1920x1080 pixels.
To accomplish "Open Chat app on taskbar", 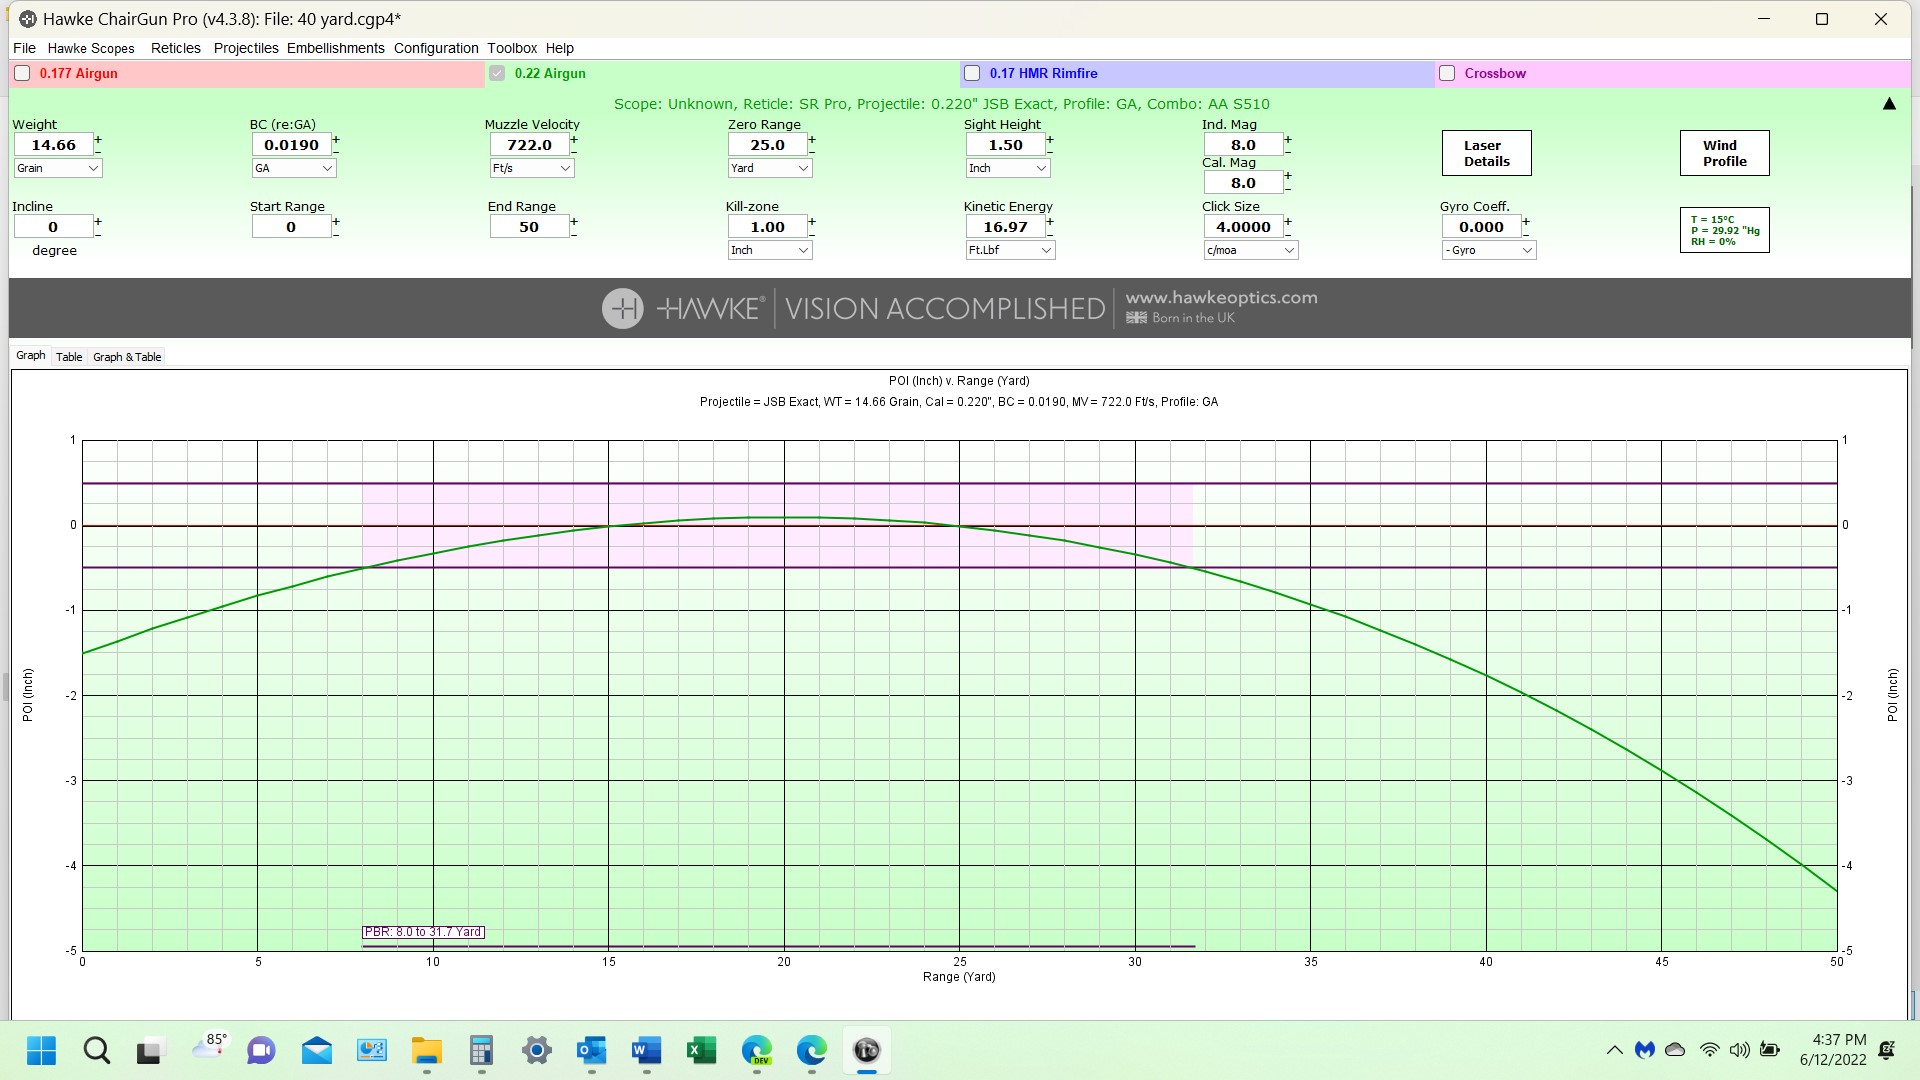I will click(x=261, y=1050).
